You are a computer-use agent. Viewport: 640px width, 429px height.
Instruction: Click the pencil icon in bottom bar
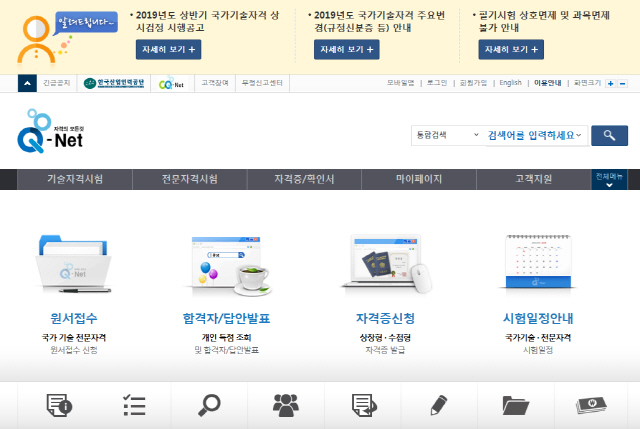pyautogui.click(x=438, y=405)
